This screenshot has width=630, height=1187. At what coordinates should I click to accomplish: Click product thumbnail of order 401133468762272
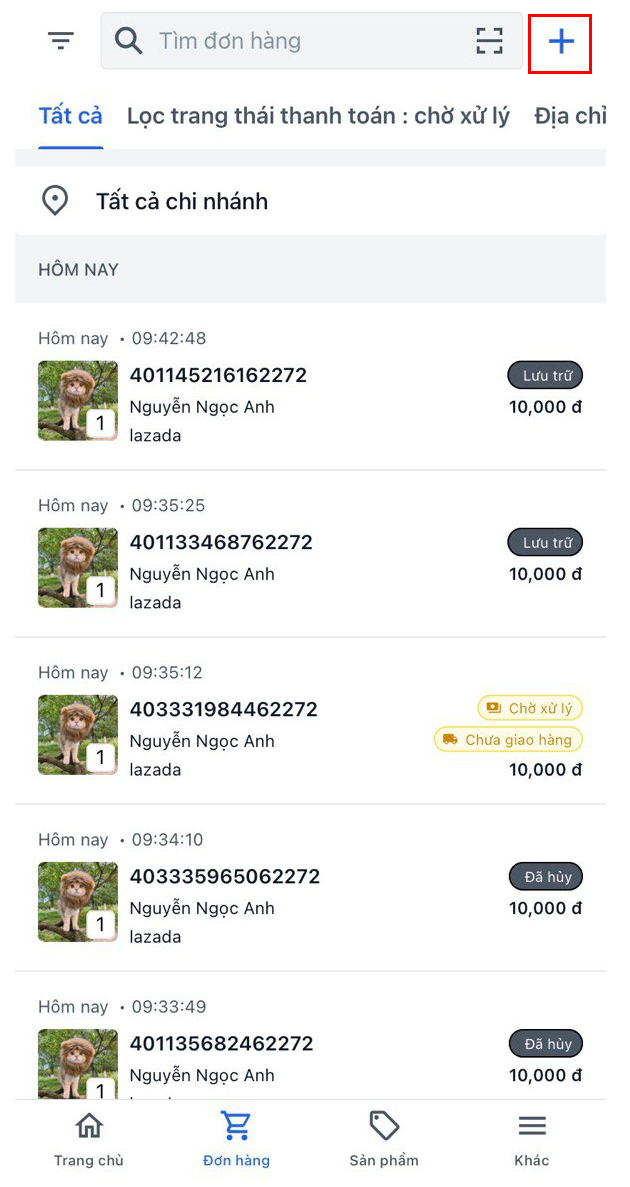click(78, 568)
